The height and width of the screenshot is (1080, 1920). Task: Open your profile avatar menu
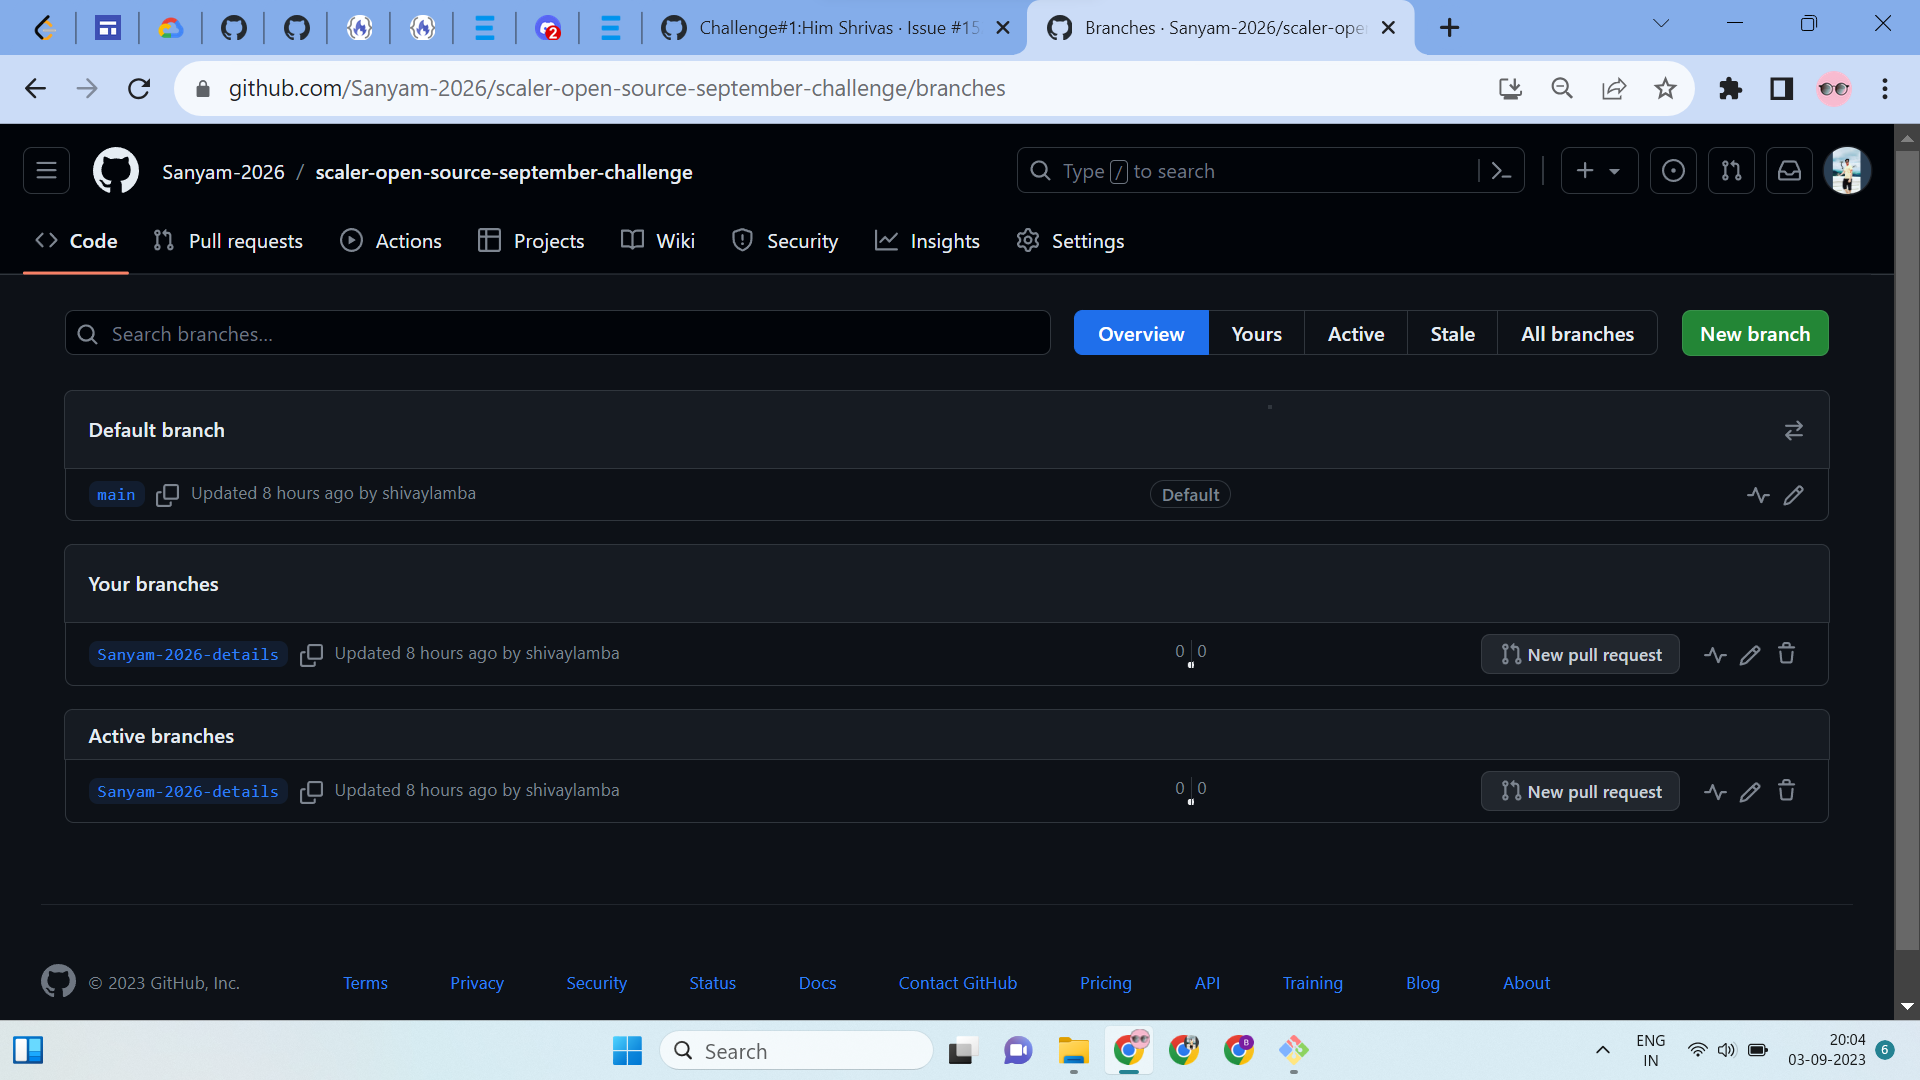coord(1847,170)
